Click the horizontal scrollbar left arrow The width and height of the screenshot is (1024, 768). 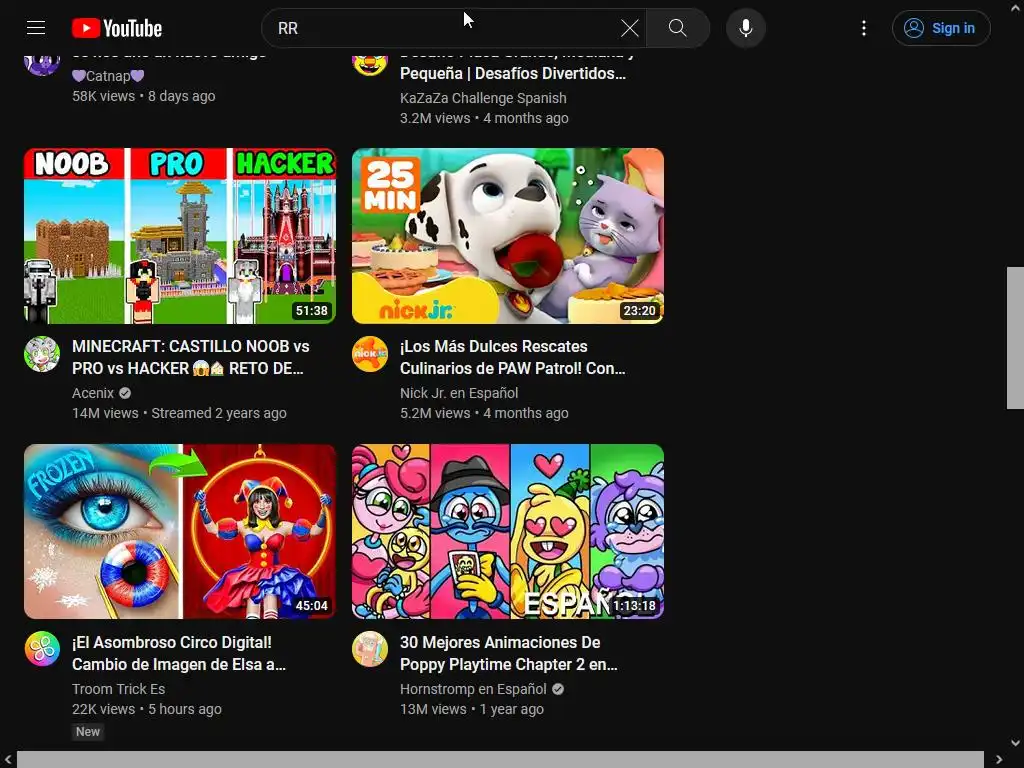point(8,760)
